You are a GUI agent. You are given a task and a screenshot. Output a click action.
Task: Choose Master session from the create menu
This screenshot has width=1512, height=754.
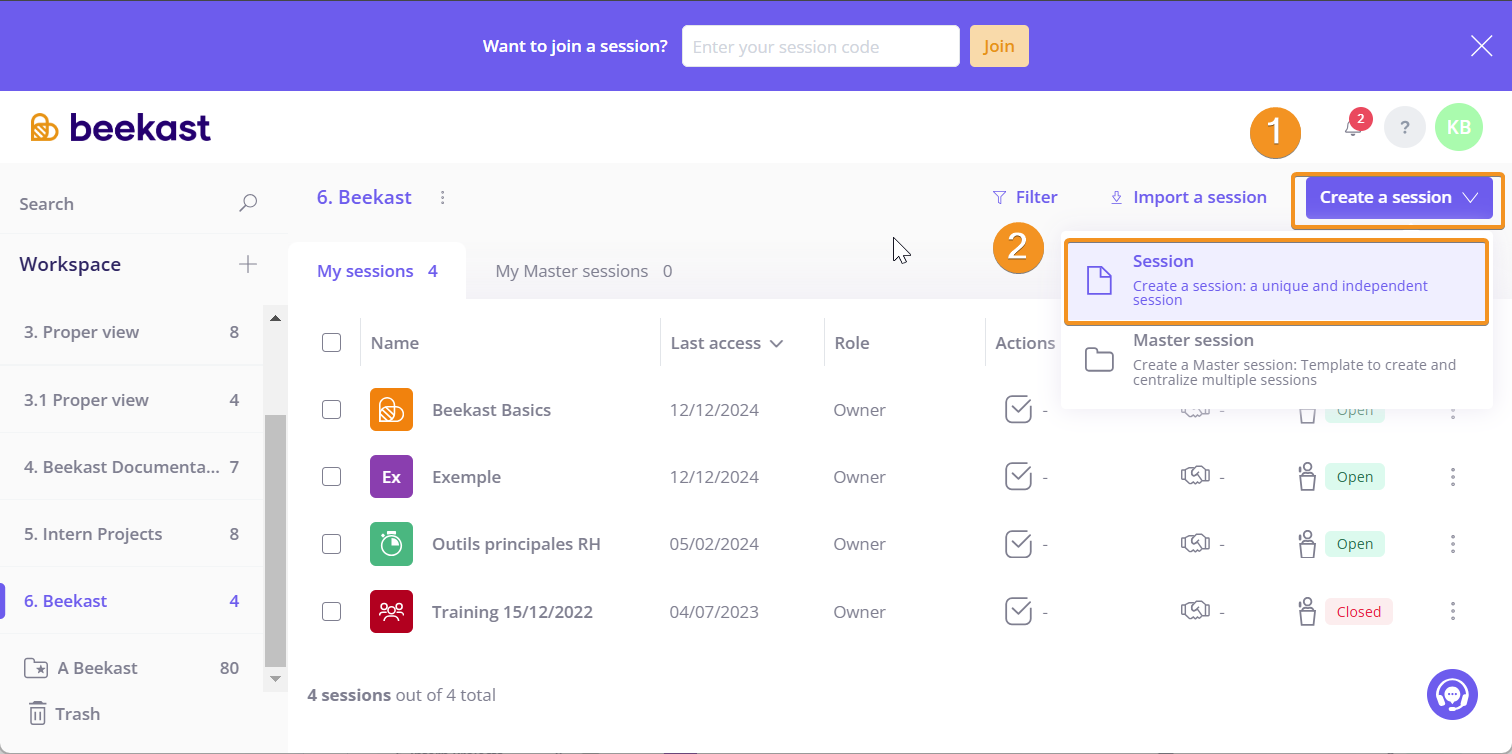[1277, 360]
